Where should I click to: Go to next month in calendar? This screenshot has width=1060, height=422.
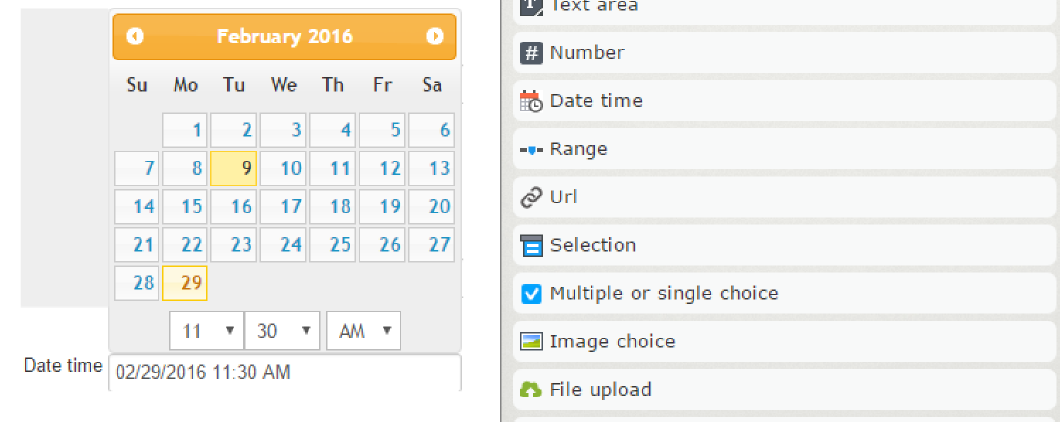tap(434, 36)
